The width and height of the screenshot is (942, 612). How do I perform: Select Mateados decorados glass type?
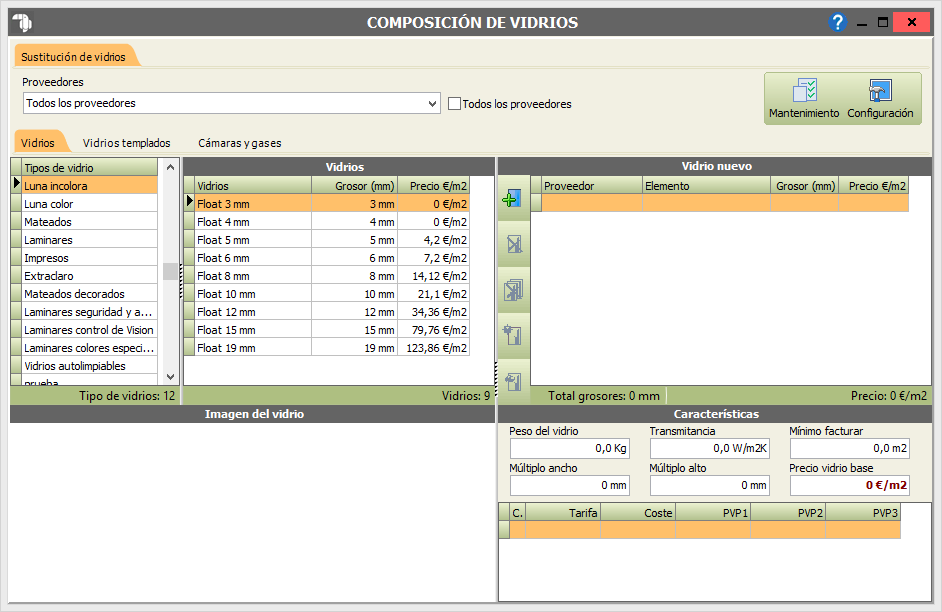coord(90,294)
